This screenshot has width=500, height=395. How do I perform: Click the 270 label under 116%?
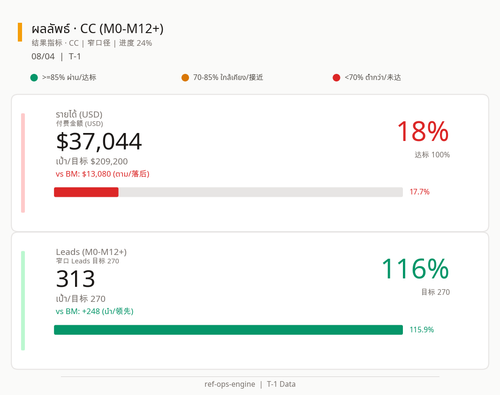point(435,292)
